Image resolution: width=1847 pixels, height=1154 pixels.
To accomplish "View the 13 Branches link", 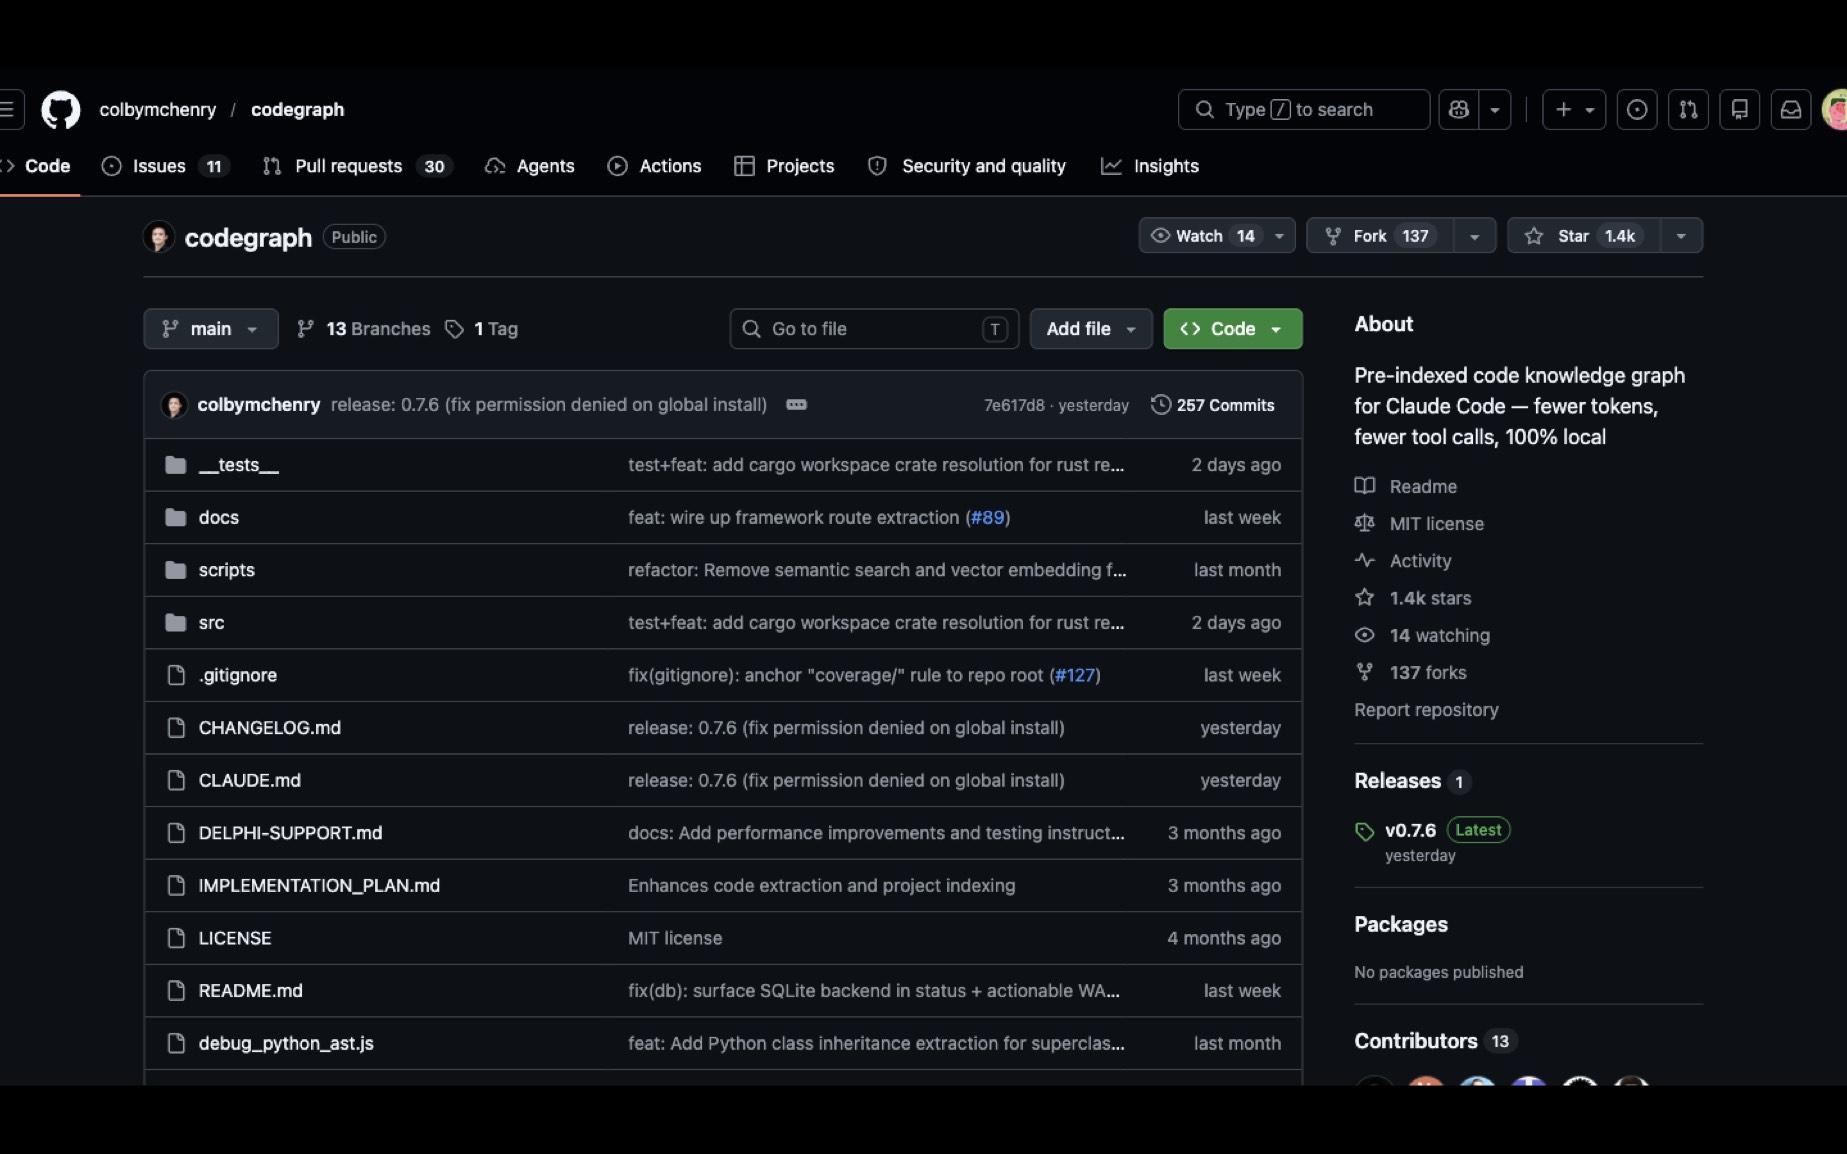I will pos(364,329).
